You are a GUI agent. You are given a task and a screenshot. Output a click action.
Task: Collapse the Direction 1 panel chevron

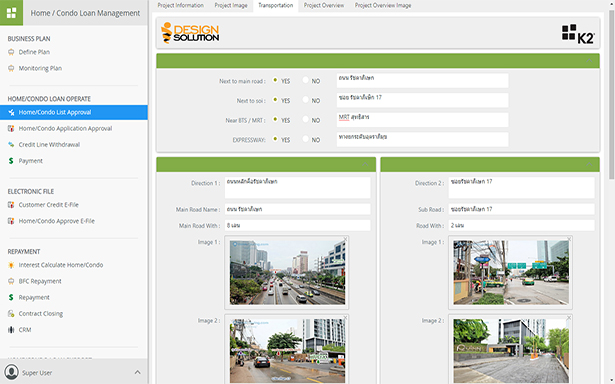[x=365, y=164]
